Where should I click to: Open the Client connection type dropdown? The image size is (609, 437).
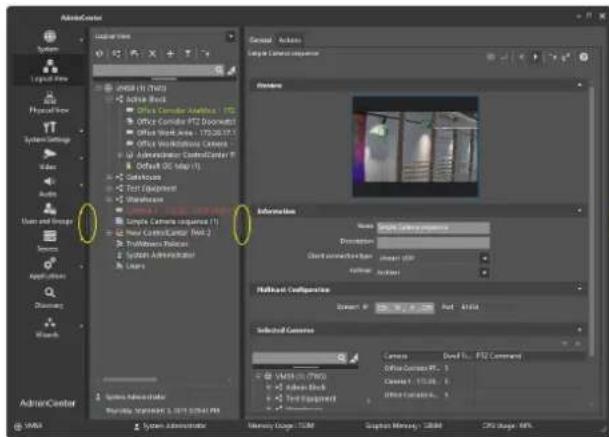coord(485,258)
